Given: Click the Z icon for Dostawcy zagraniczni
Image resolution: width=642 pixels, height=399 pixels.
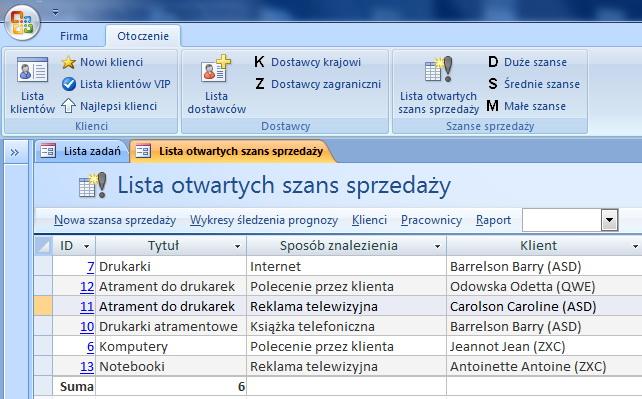Looking at the screenshot, I should click(260, 84).
